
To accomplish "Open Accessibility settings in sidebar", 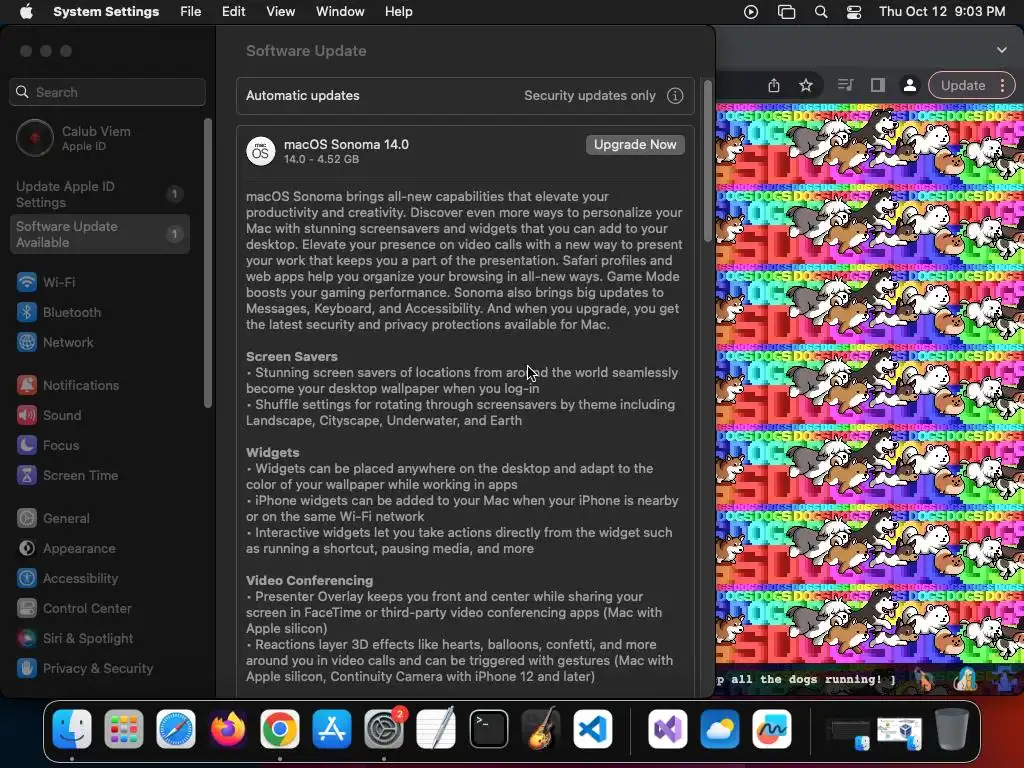I will click(x=67, y=579).
